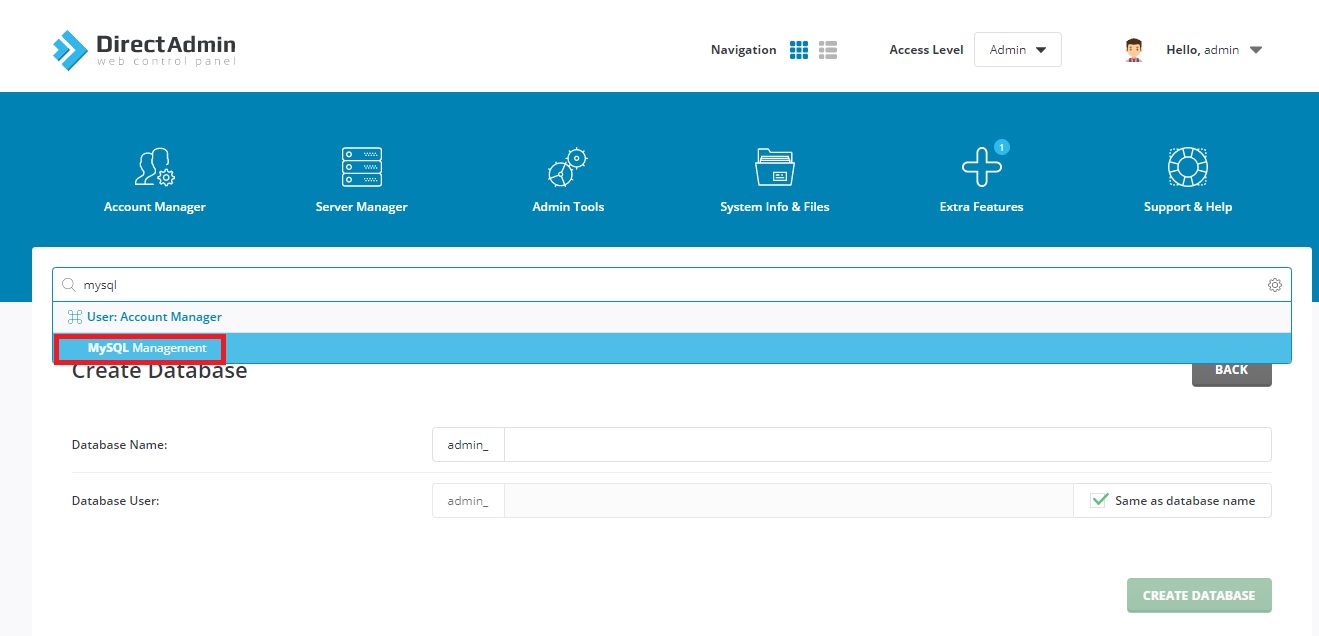
Task: Click the System Info & Files label
Action: [x=775, y=207]
